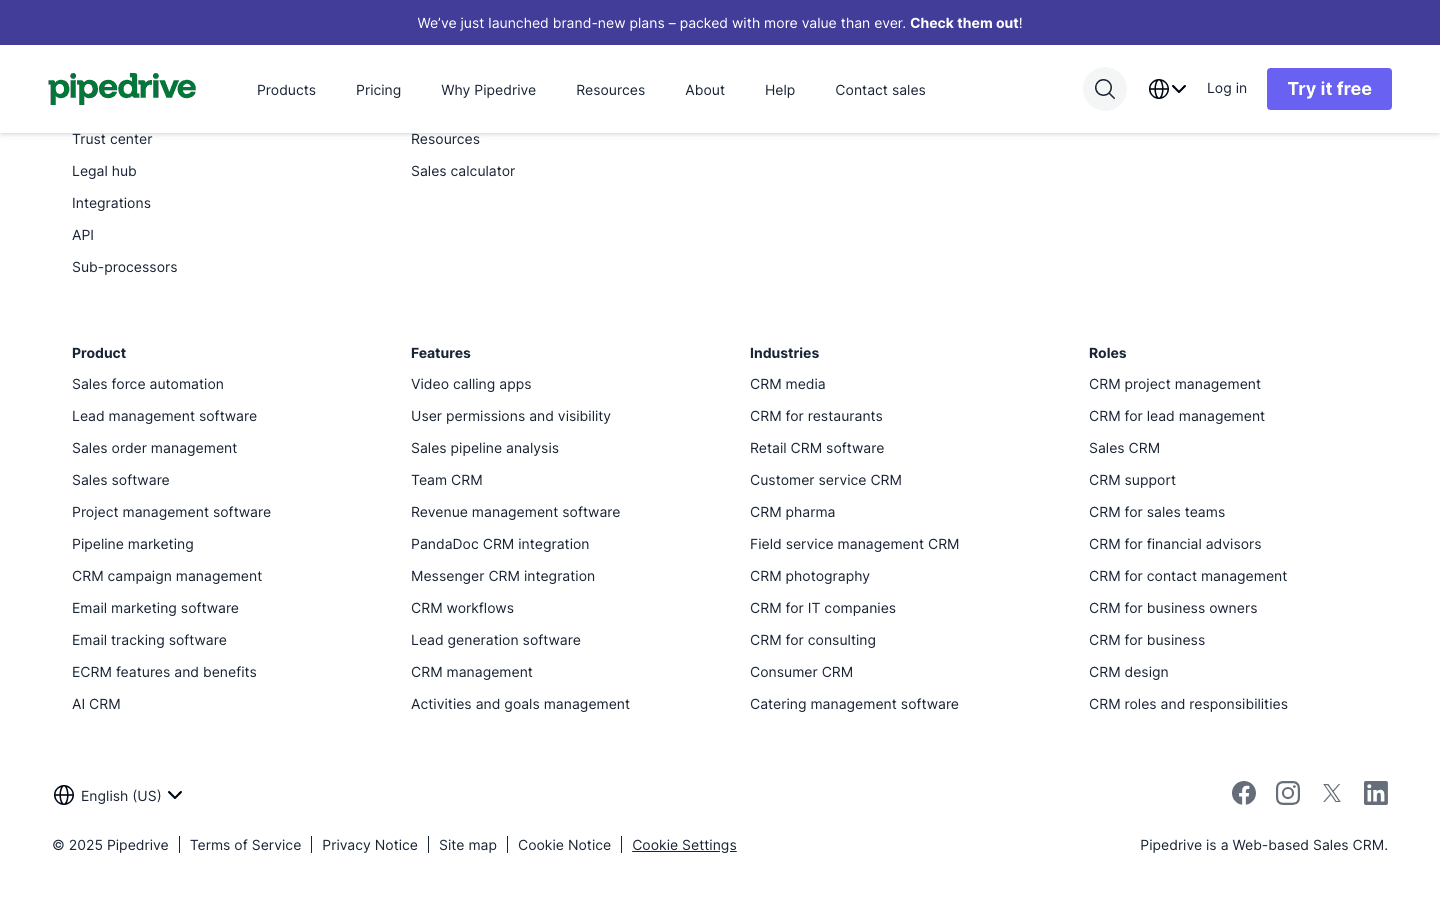Open the Sales calculator link
This screenshot has height=900, width=1440.
(463, 171)
